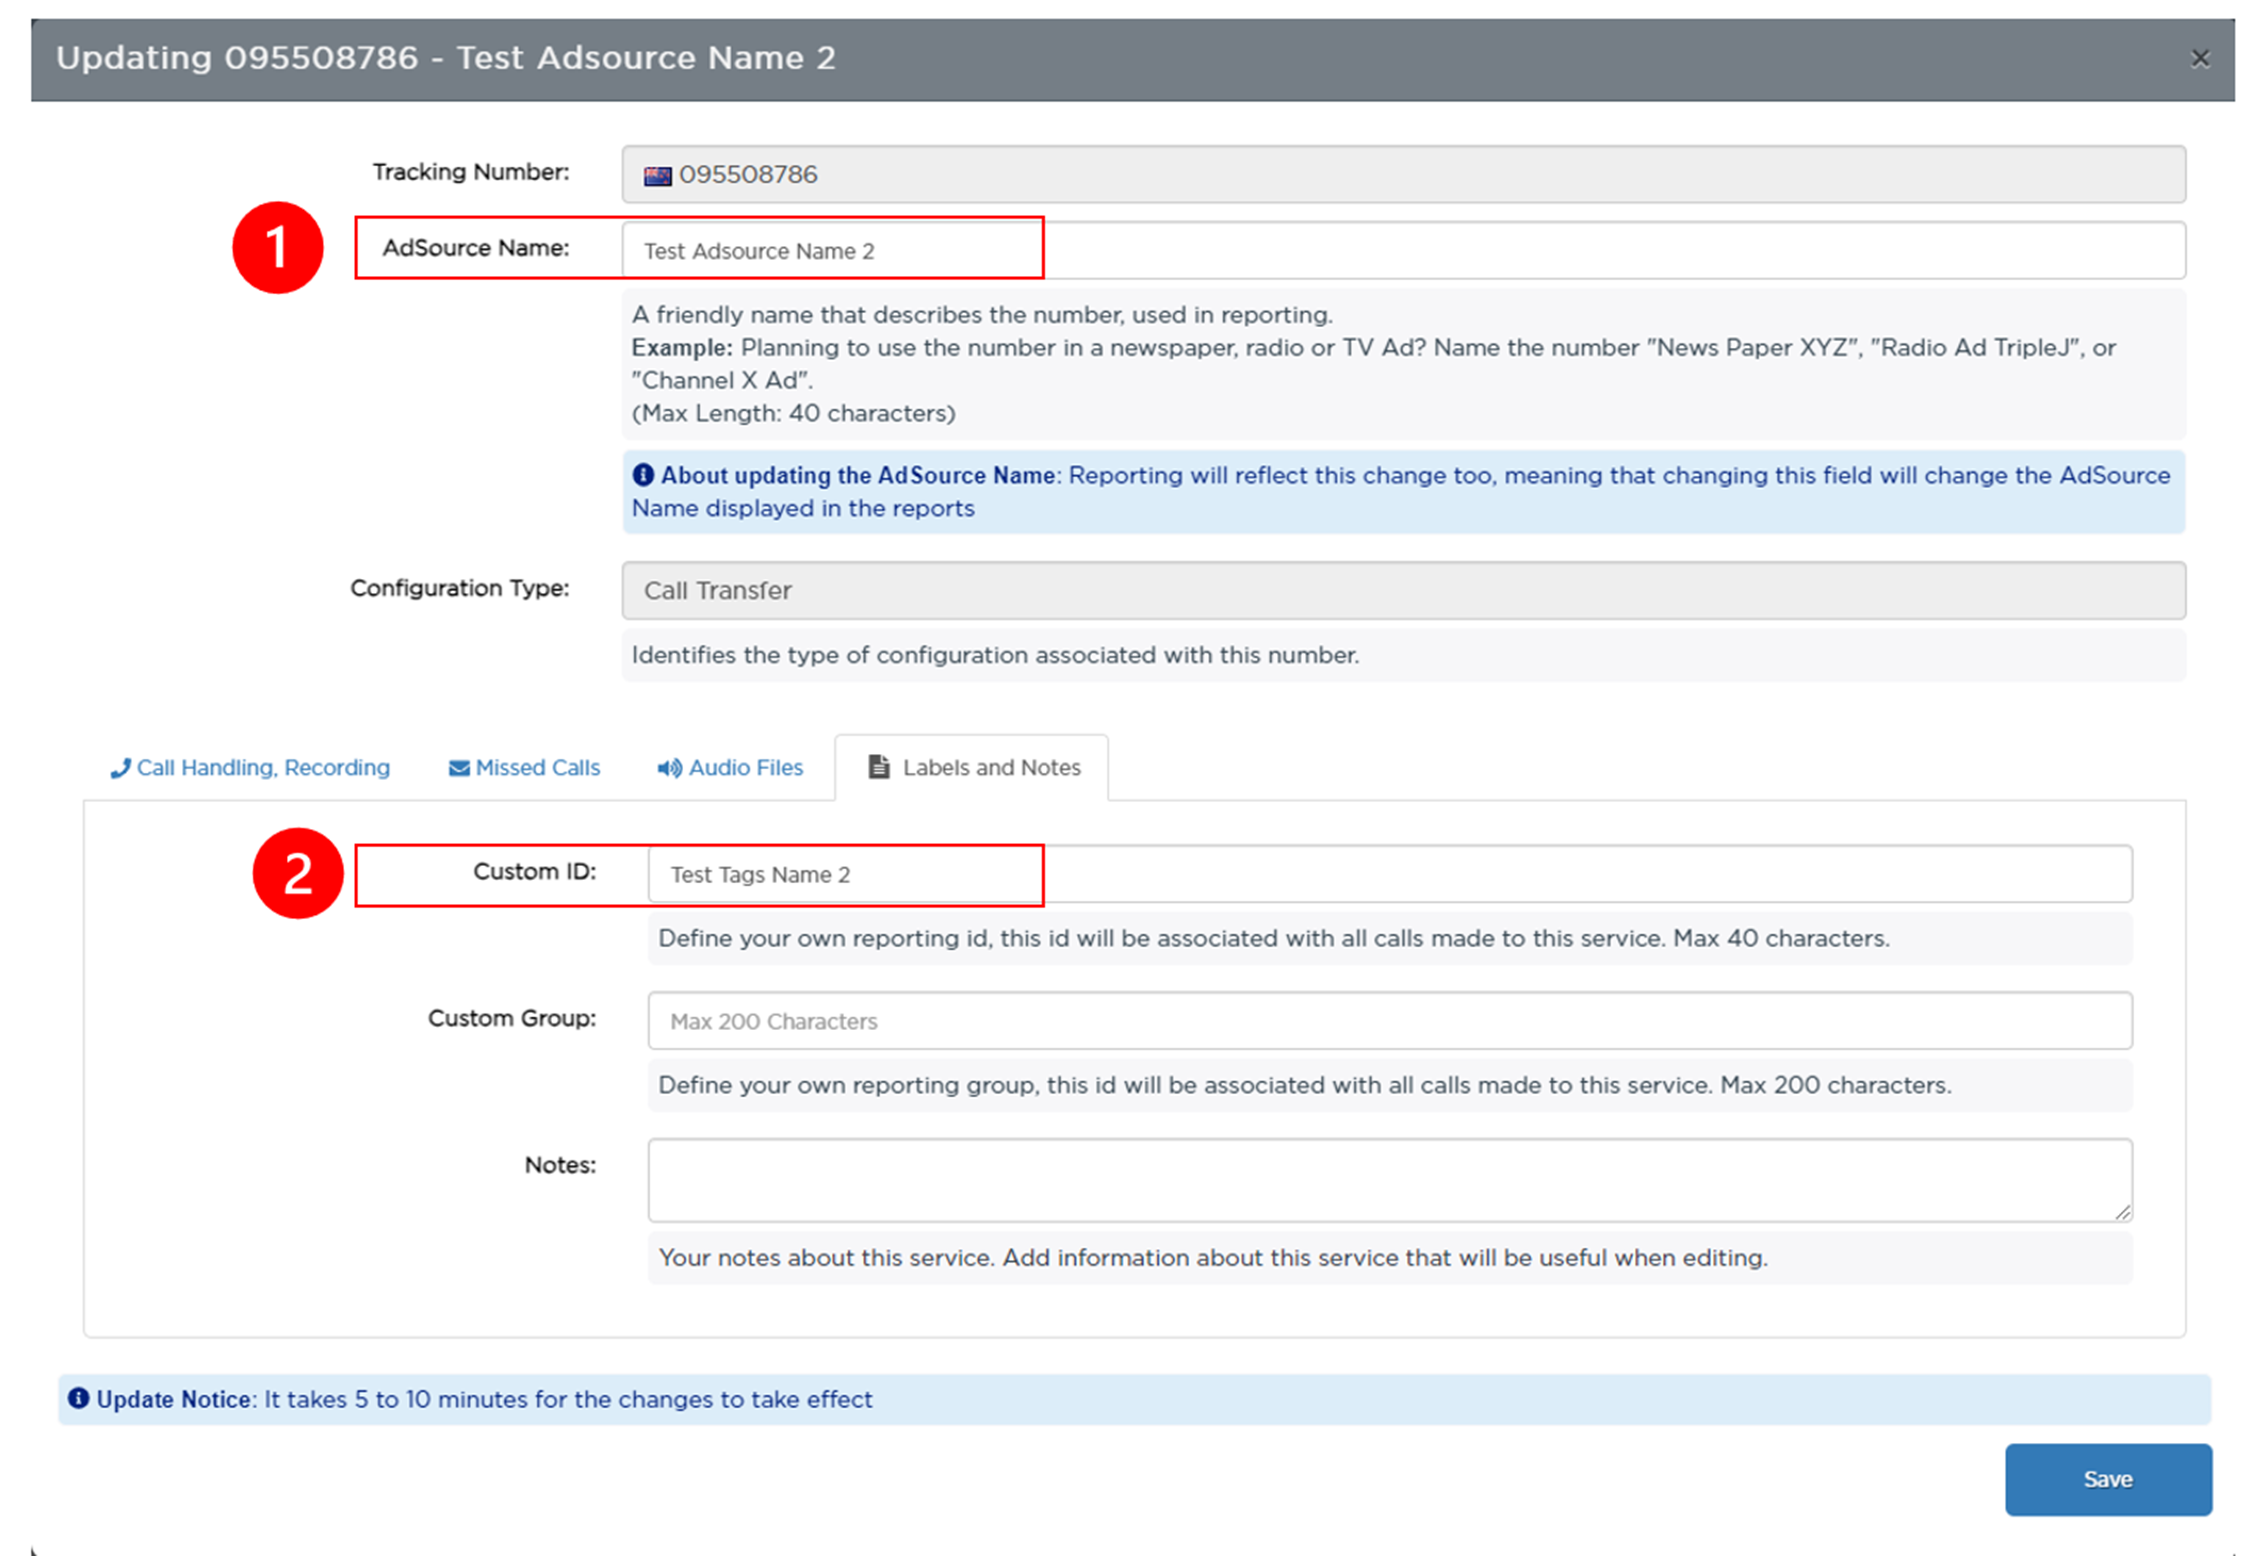Switch to the Missed Calls tab
Image resolution: width=2254 pixels, height=1556 pixels.
click(x=524, y=767)
